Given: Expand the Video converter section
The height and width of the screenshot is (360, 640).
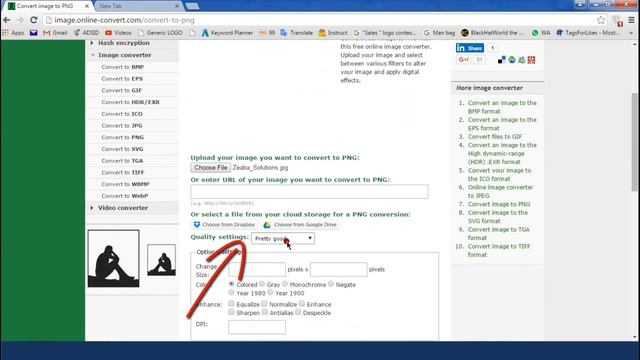Looking at the screenshot, I should [123, 208].
